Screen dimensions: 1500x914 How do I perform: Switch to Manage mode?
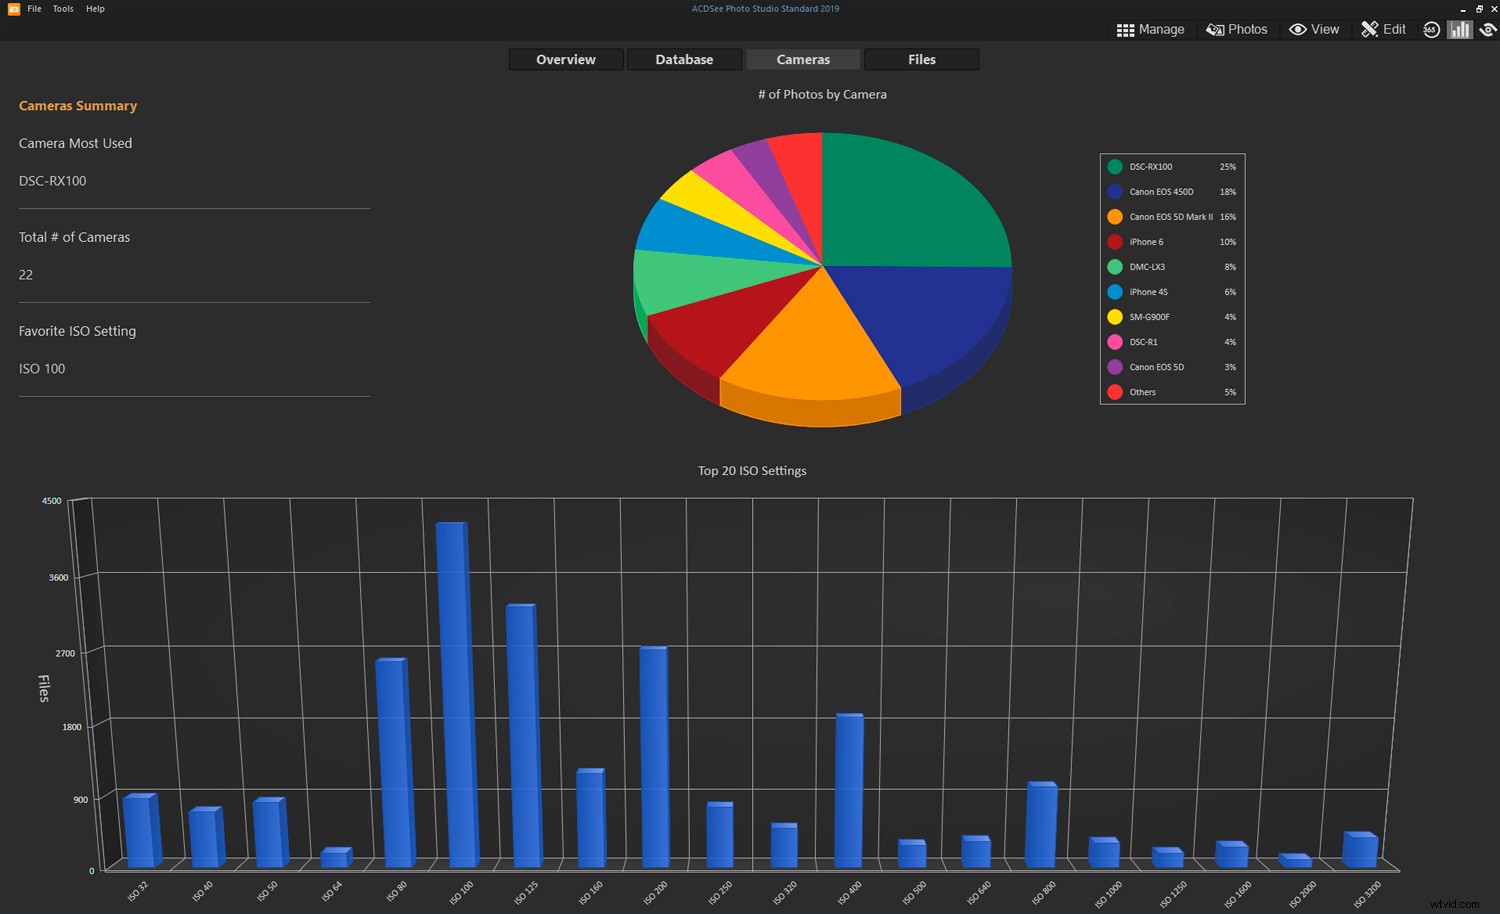[1150, 29]
